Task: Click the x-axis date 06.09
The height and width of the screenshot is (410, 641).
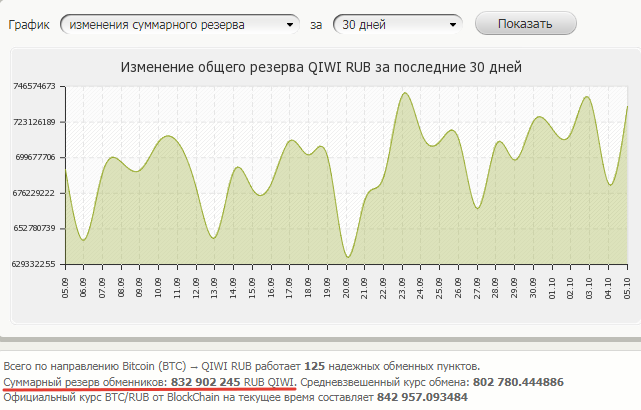Action: 83,288
